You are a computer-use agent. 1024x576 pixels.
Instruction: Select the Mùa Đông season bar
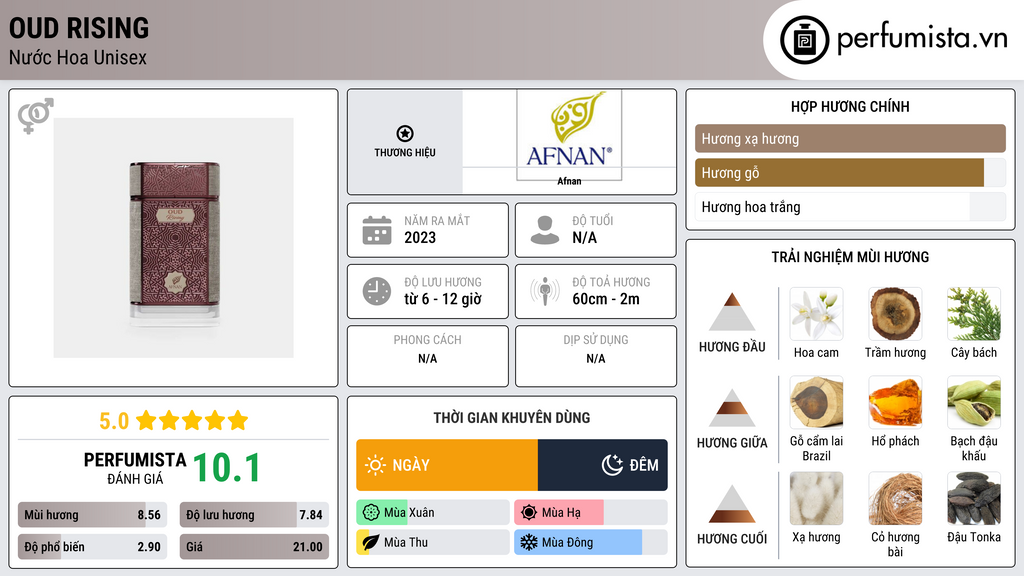coord(590,543)
